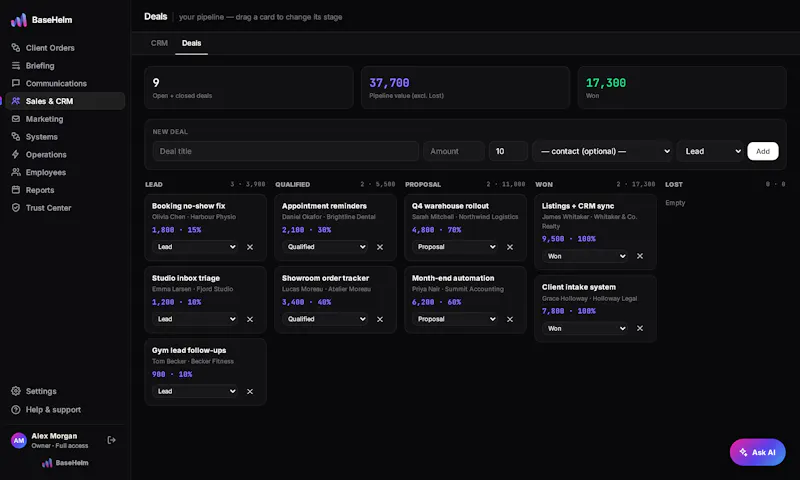Screen dimensions: 800x480
Task: Click the 17,300 Won total
Action: (x=606, y=83)
